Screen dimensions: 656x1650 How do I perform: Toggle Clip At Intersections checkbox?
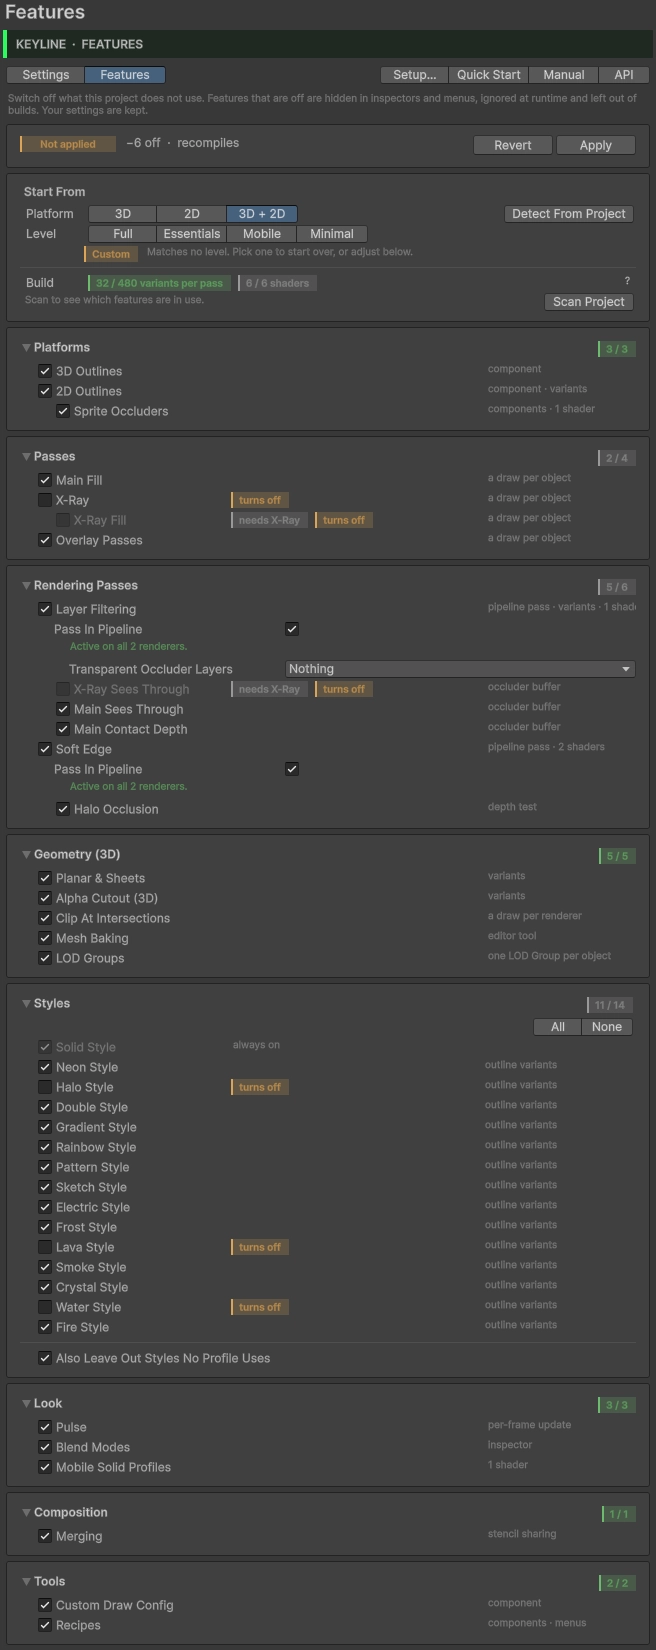[x=45, y=918]
